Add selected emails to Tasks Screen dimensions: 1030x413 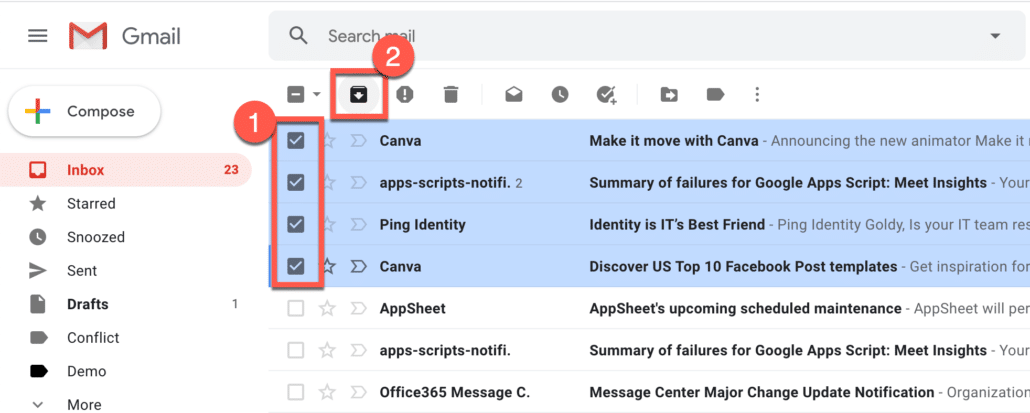coord(606,95)
